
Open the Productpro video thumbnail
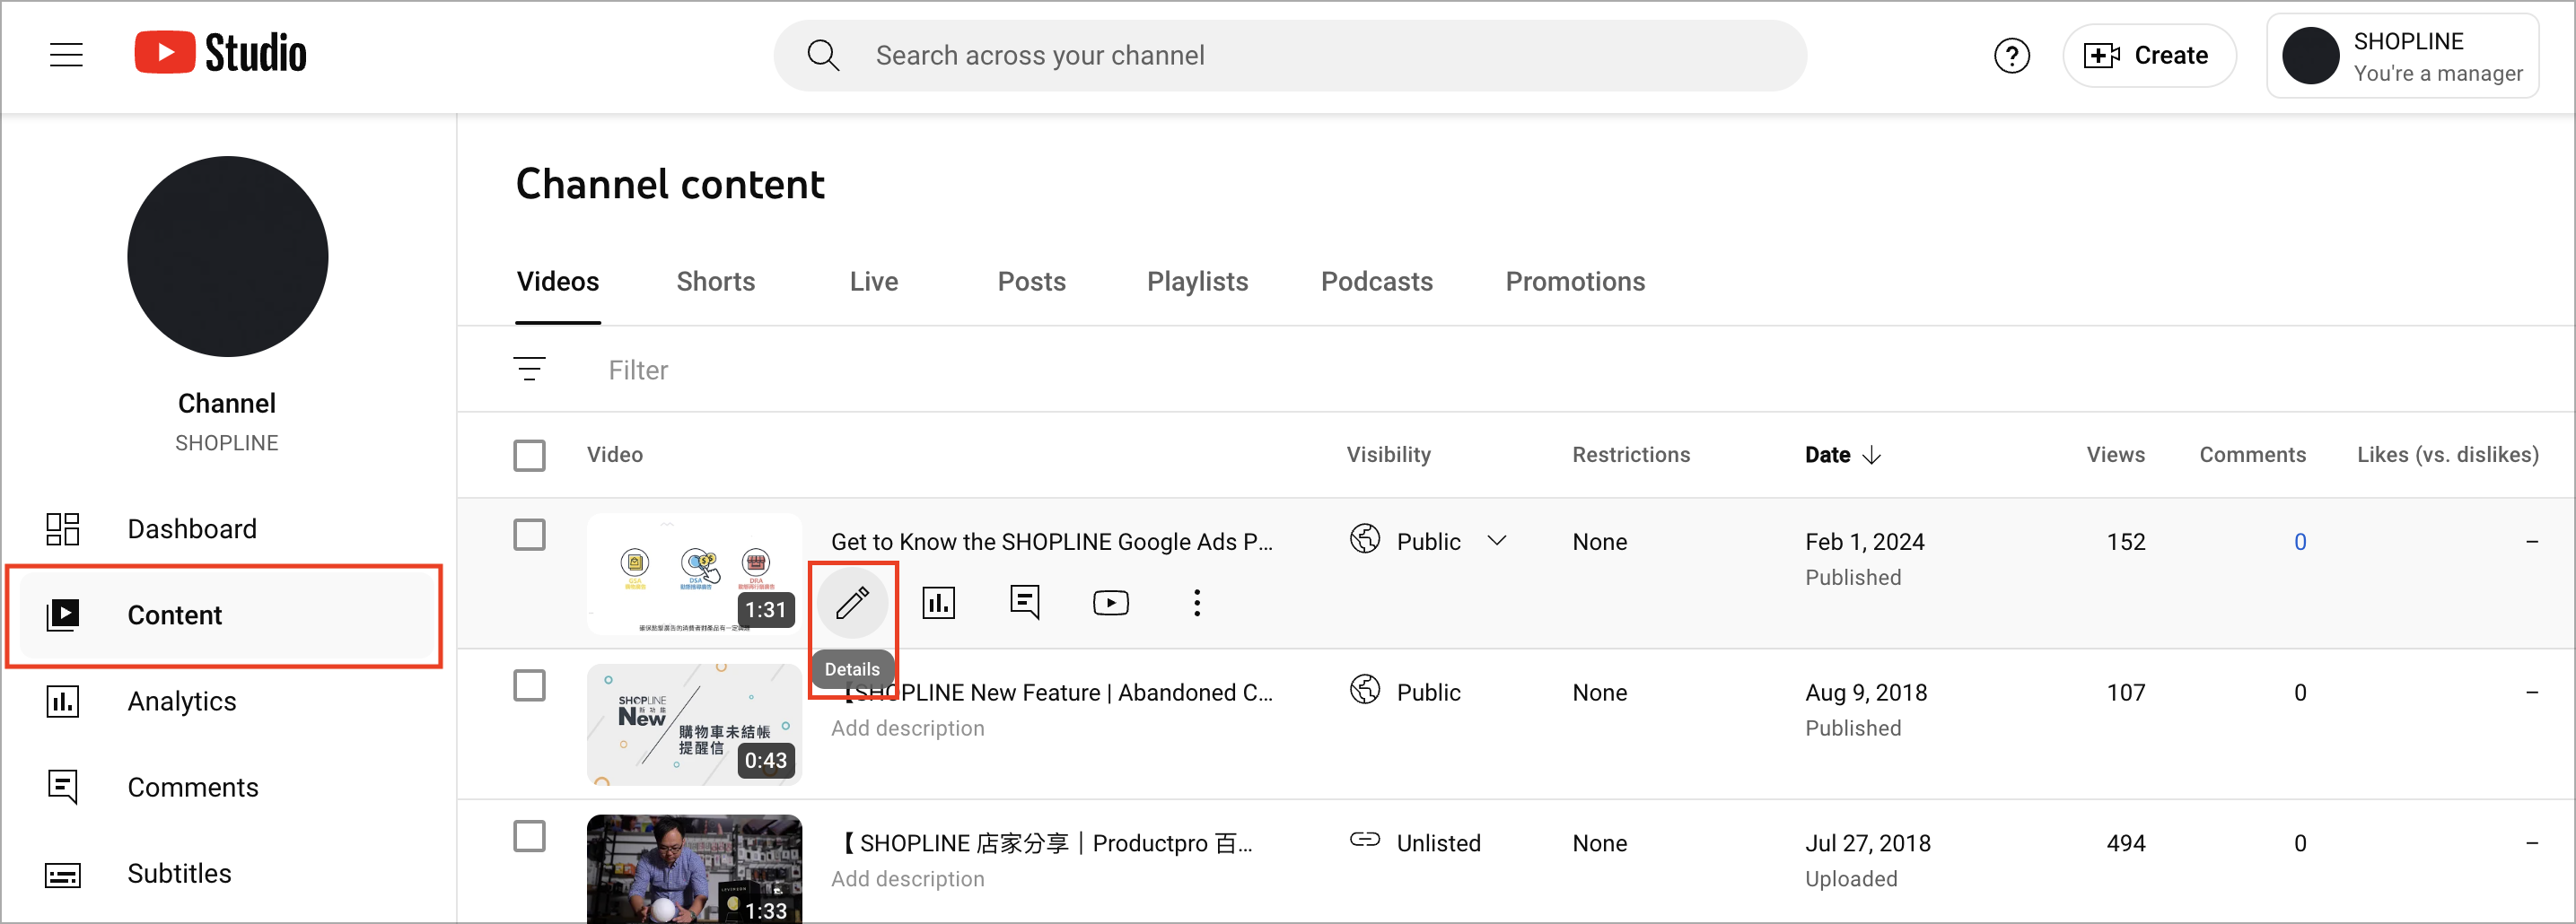tap(694, 868)
